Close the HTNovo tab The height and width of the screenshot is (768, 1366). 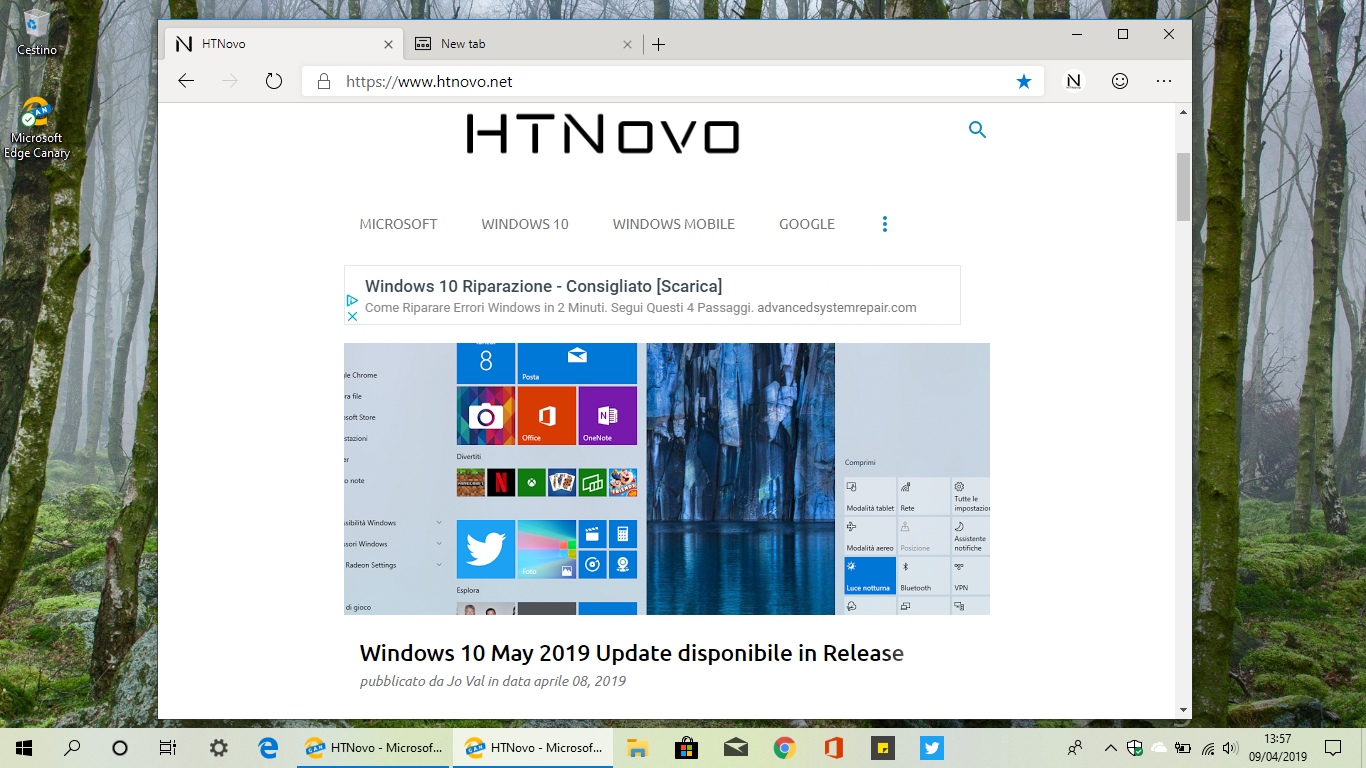point(389,44)
